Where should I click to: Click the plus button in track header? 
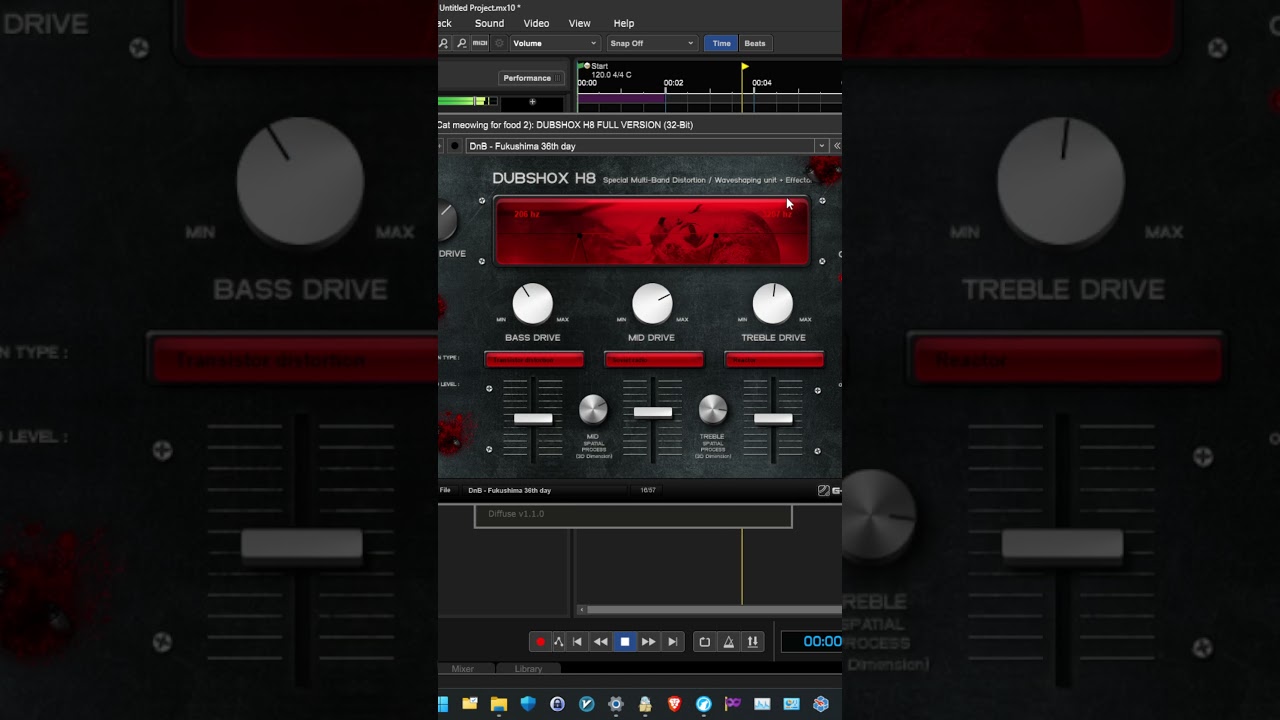[x=532, y=102]
